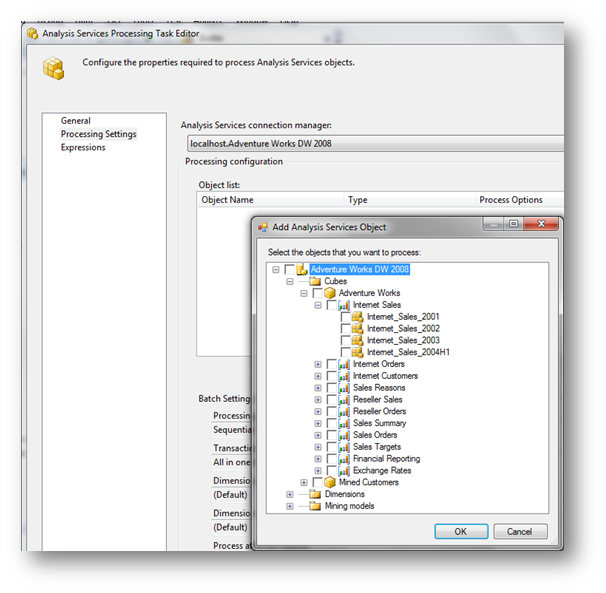The image size is (606, 593).
Task: Click the Reseller Sales measure group icon
Action: tap(344, 400)
